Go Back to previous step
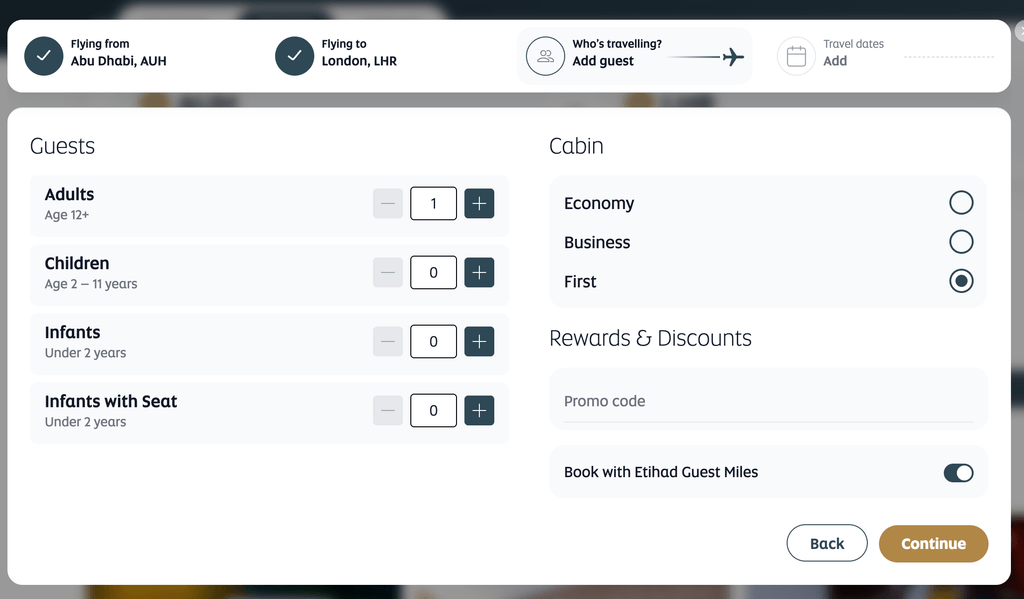The image size is (1024, 599). [x=827, y=543]
